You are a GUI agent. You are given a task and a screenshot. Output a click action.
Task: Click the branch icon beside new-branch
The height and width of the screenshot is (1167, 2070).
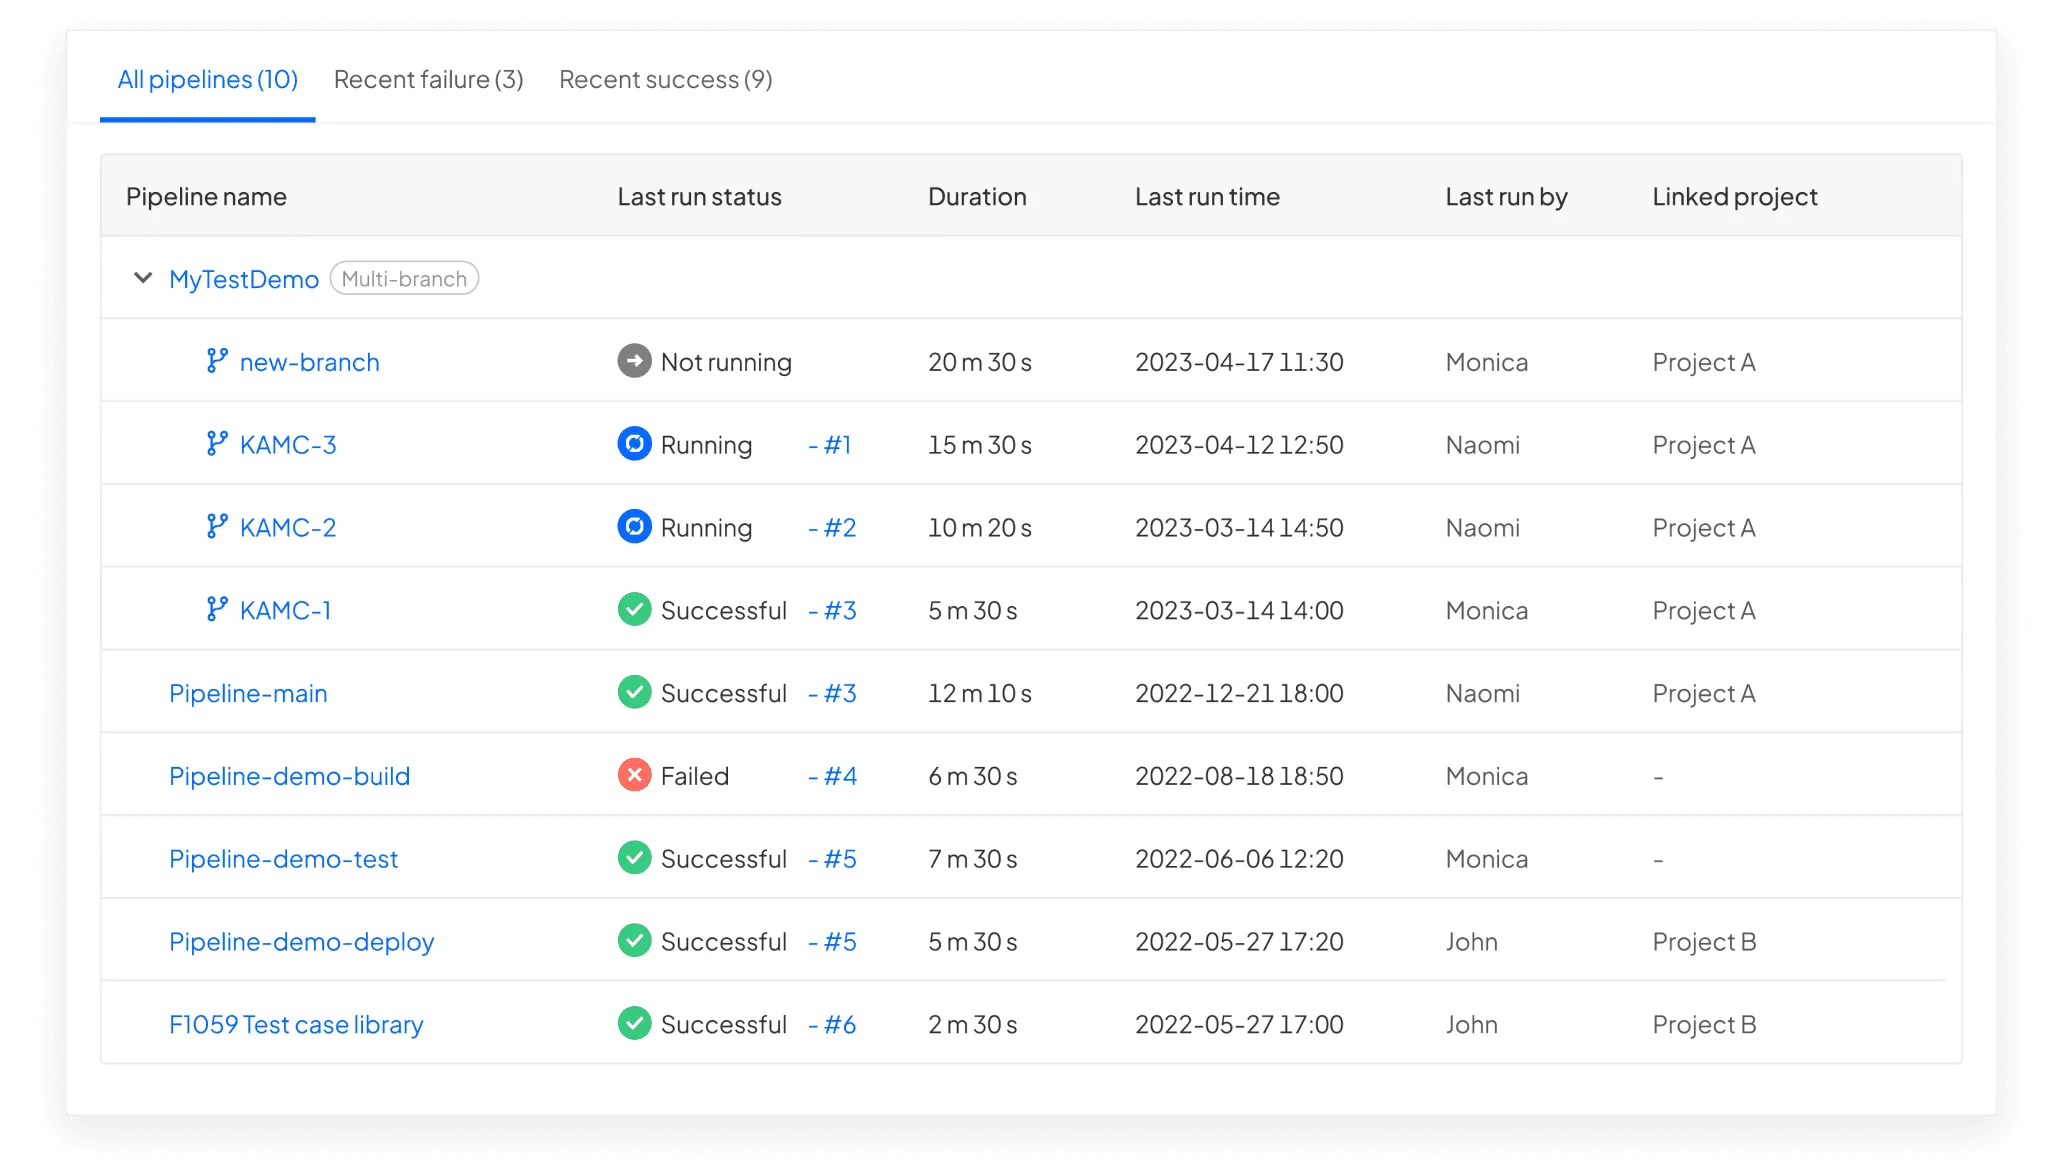pyautogui.click(x=216, y=361)
